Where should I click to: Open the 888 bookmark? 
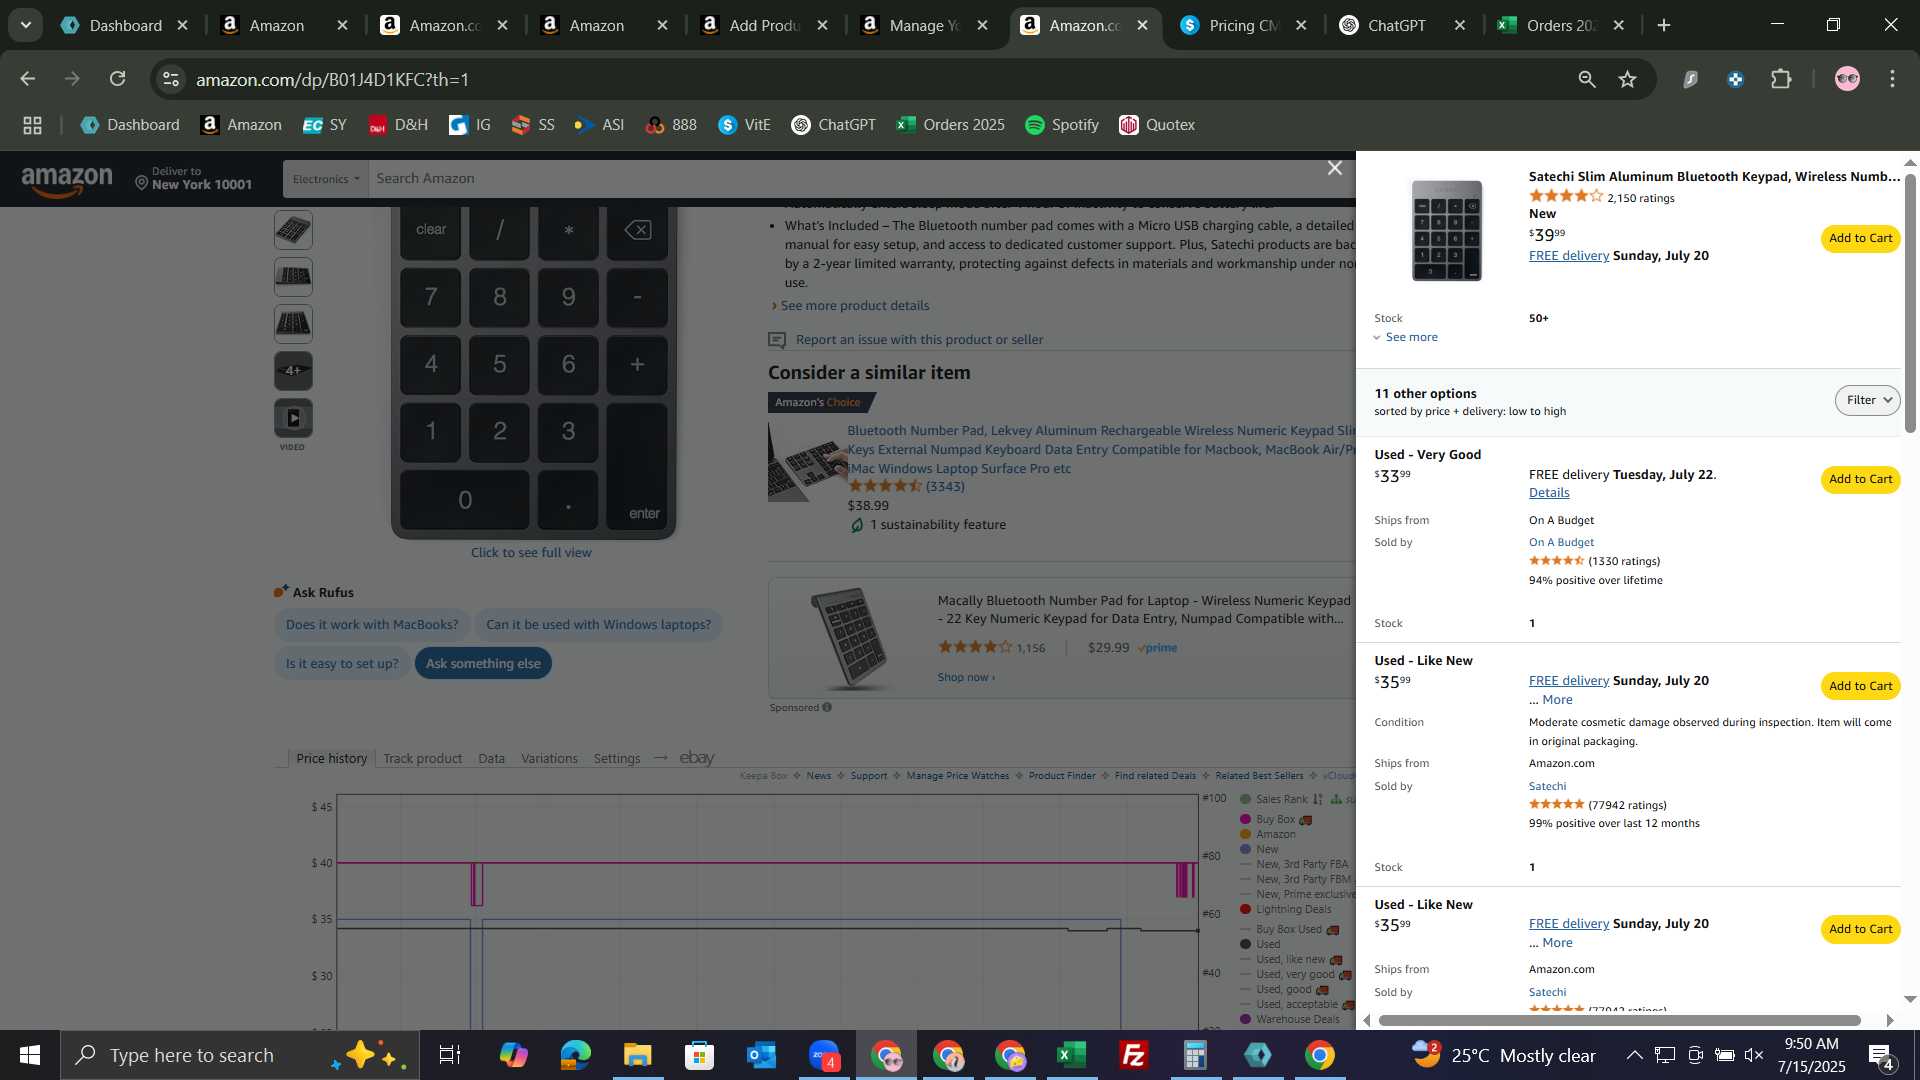[x=671, y=125]
